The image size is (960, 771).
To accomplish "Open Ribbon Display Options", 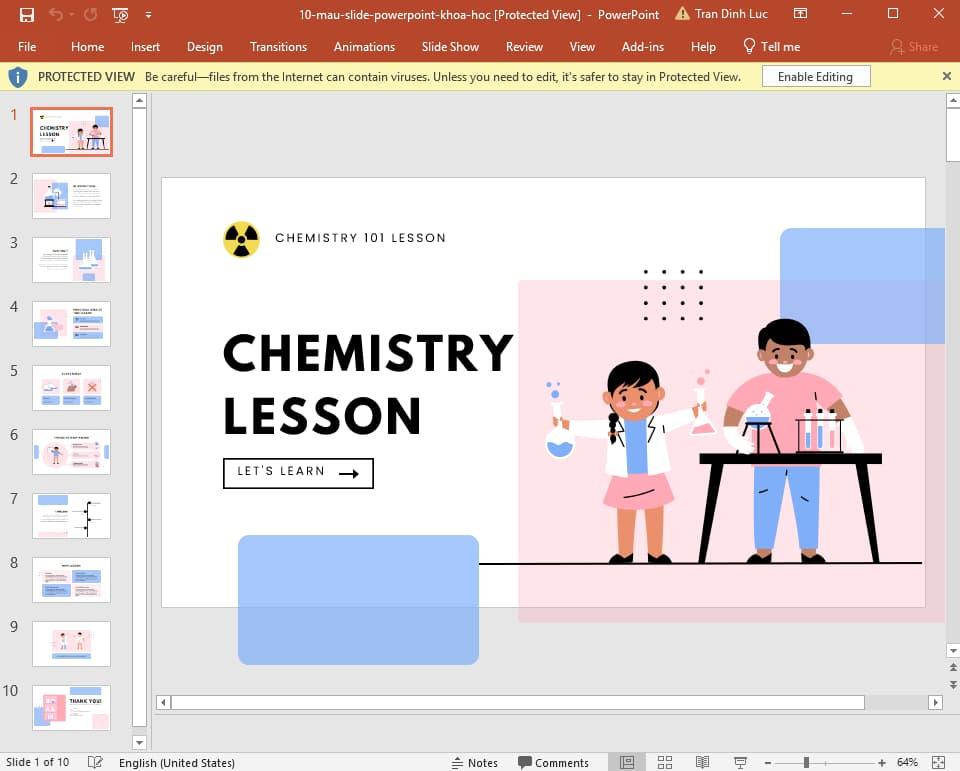I will coord(800,14).
